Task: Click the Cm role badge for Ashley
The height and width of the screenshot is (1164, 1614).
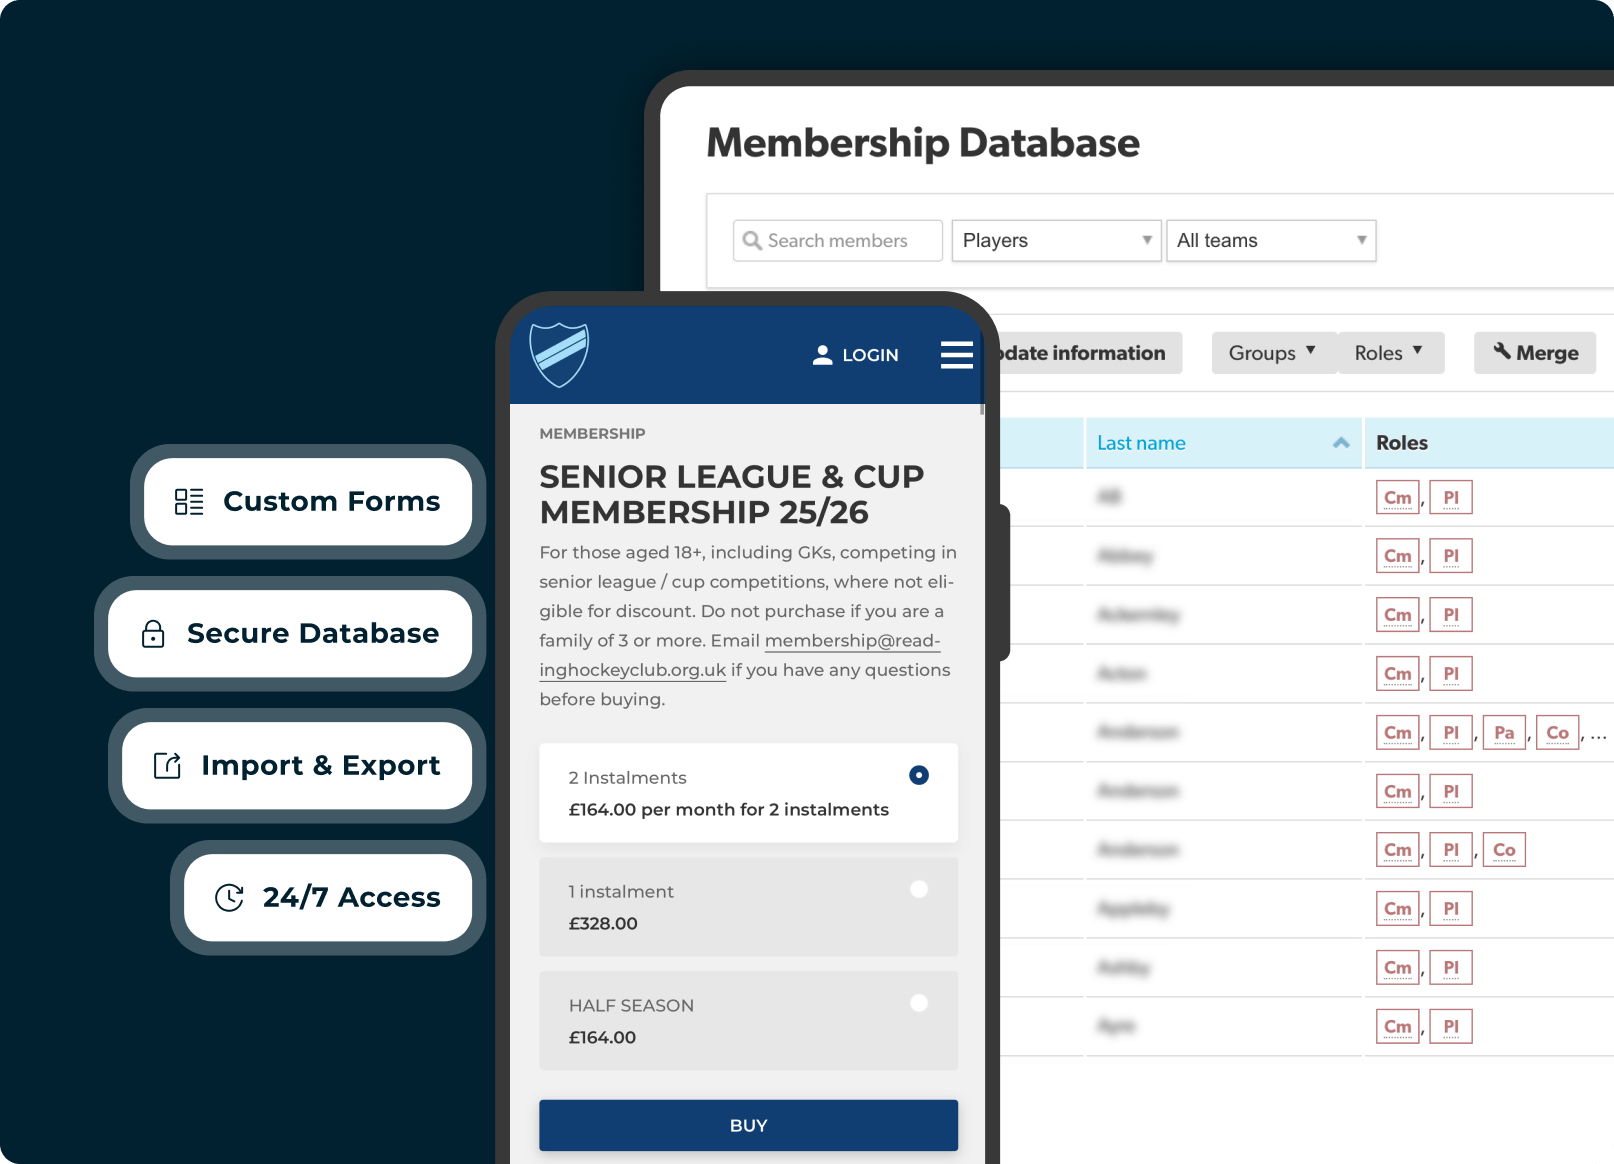Action: coord(1397,967)
